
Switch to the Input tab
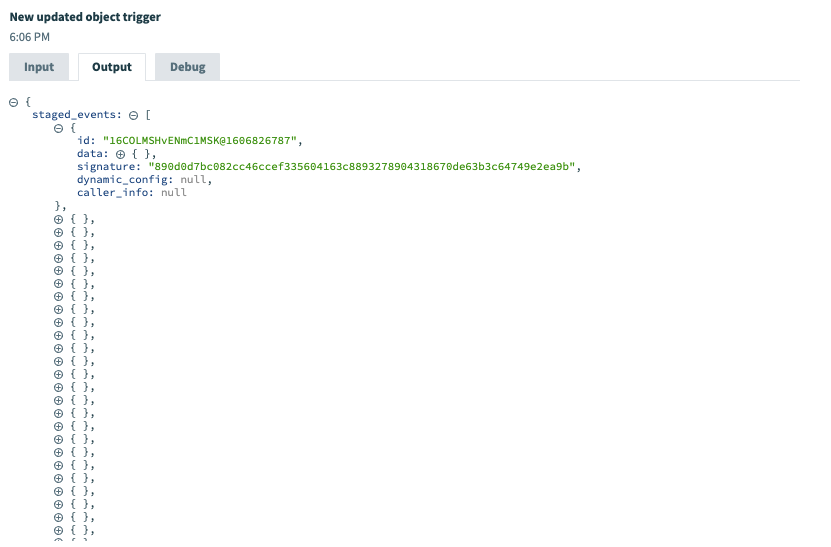pos(39,67)
